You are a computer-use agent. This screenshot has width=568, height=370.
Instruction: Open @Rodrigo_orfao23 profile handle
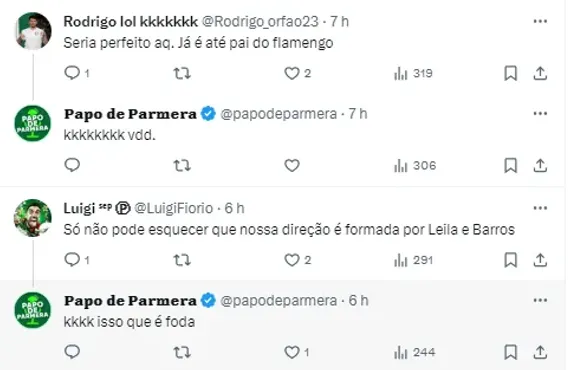[x=260, y=21]
